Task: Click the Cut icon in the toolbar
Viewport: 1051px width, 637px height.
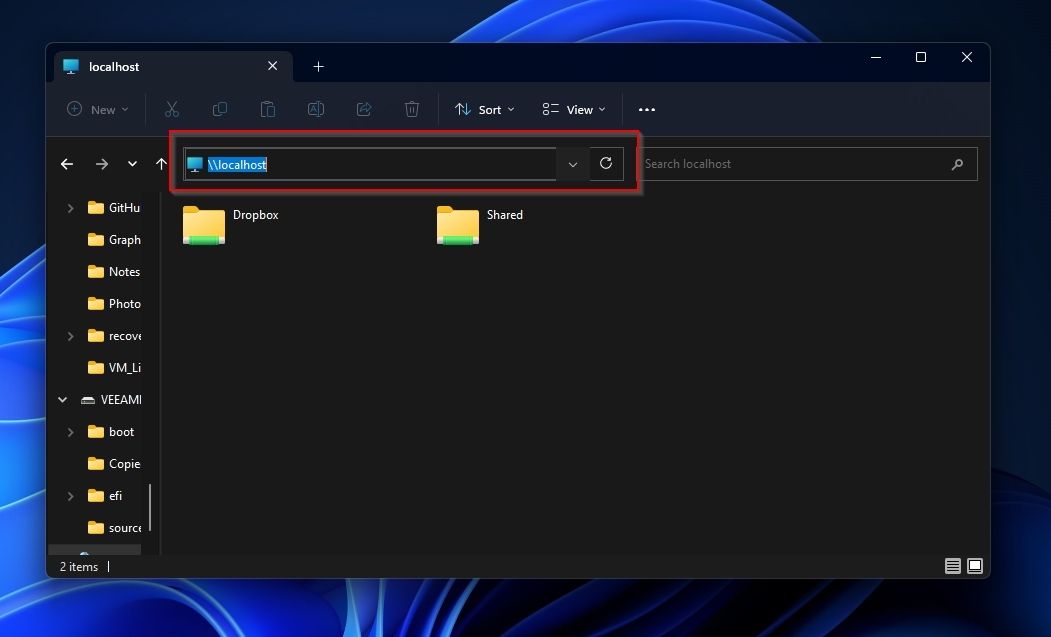Action: pos(172,109)
